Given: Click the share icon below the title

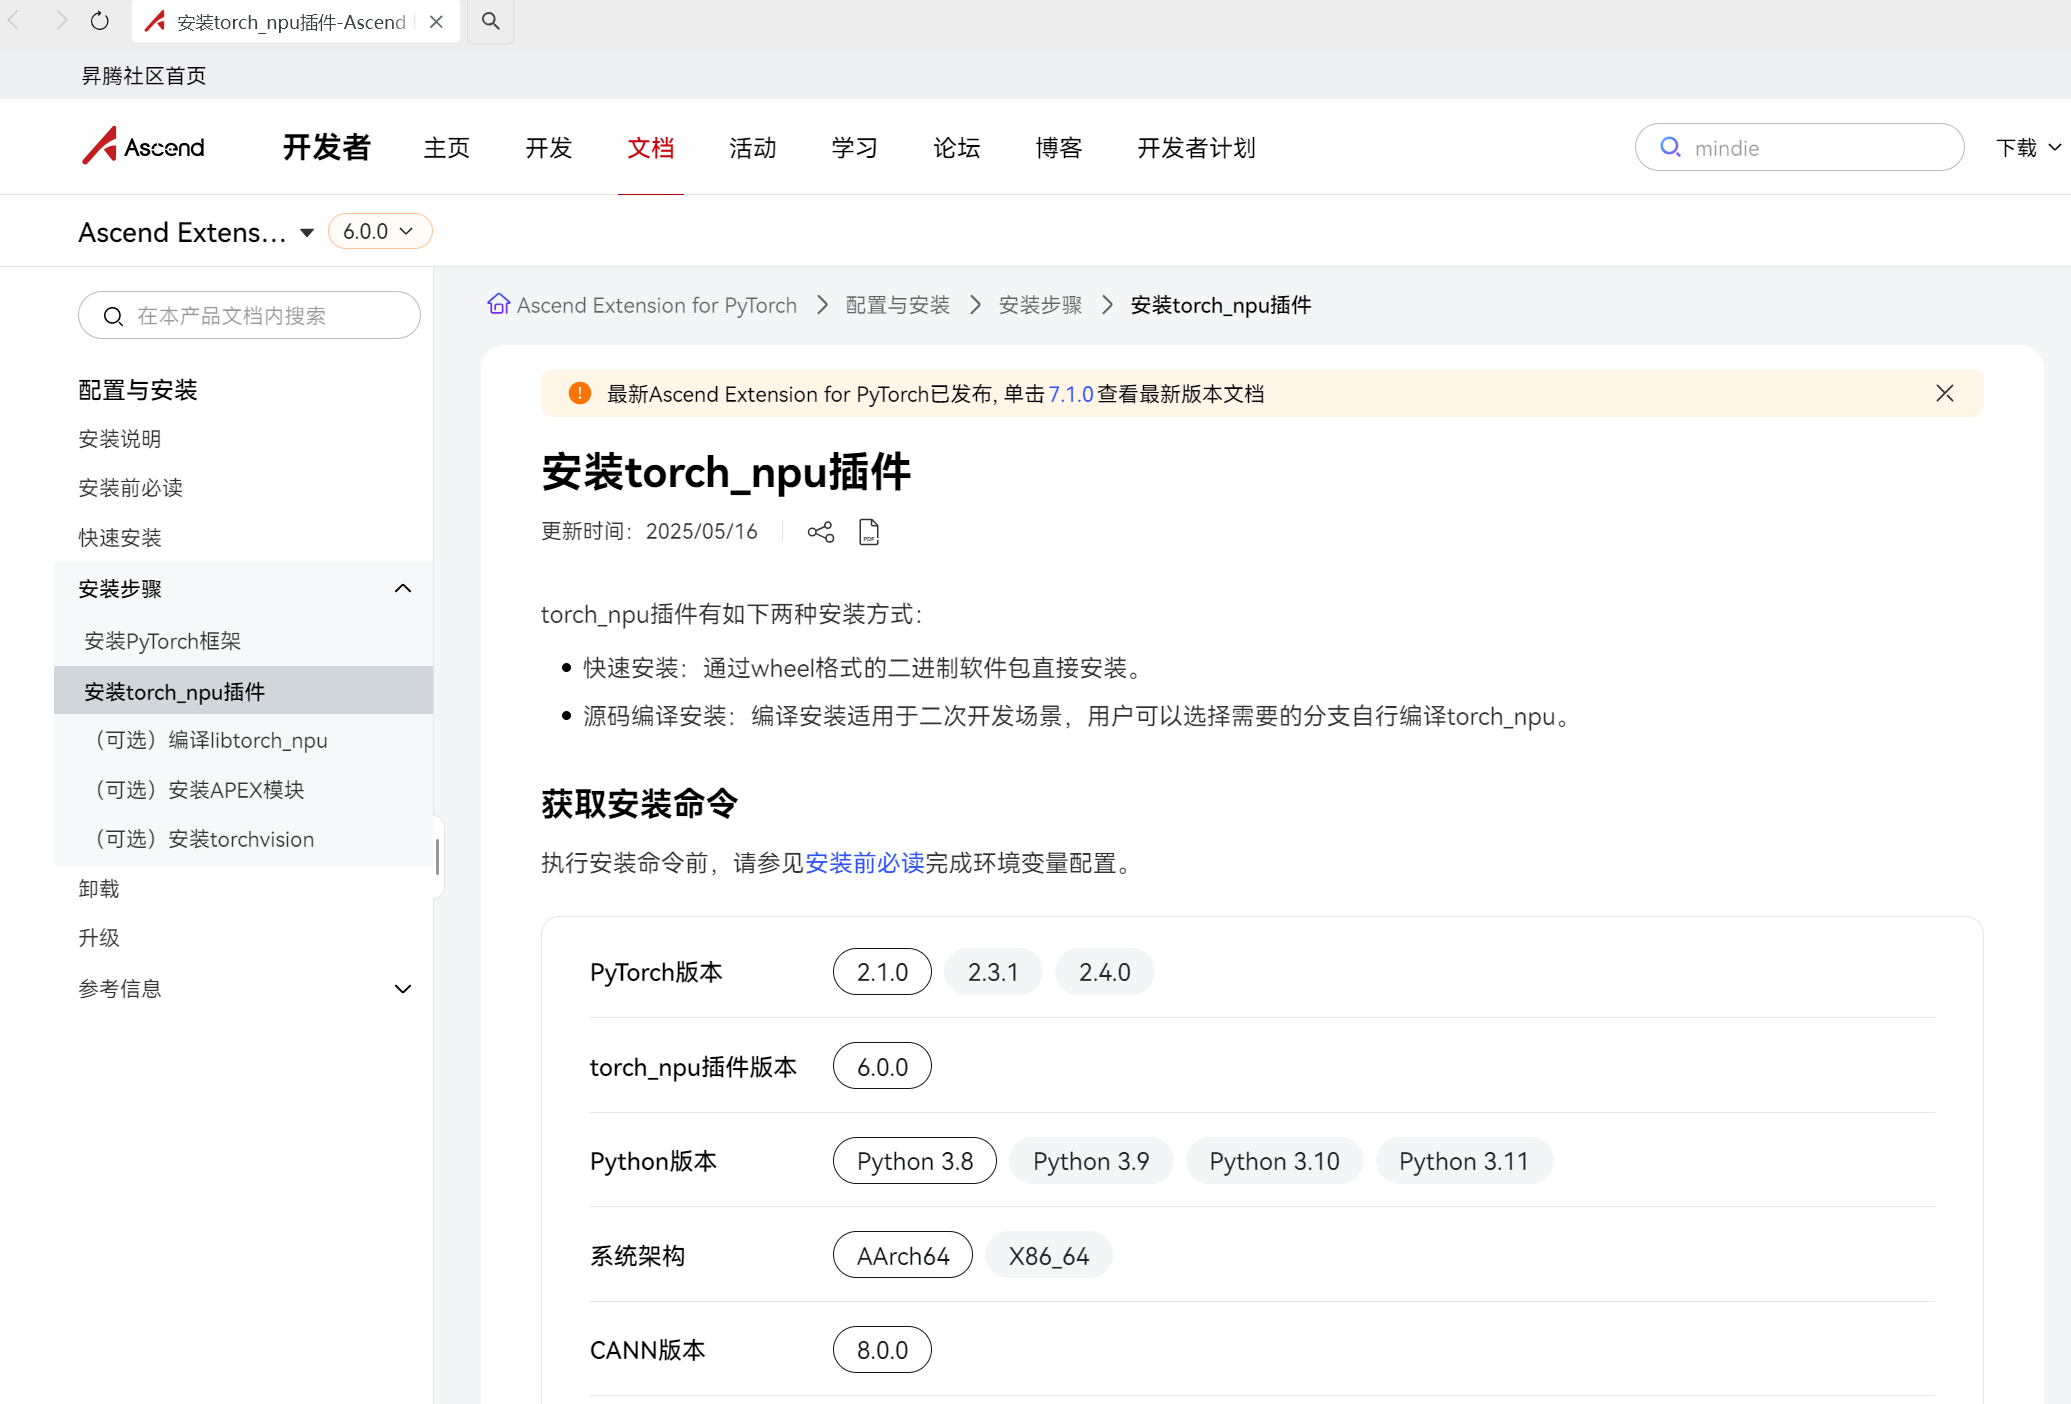Looking at the screenshot, I should point(820,532).
